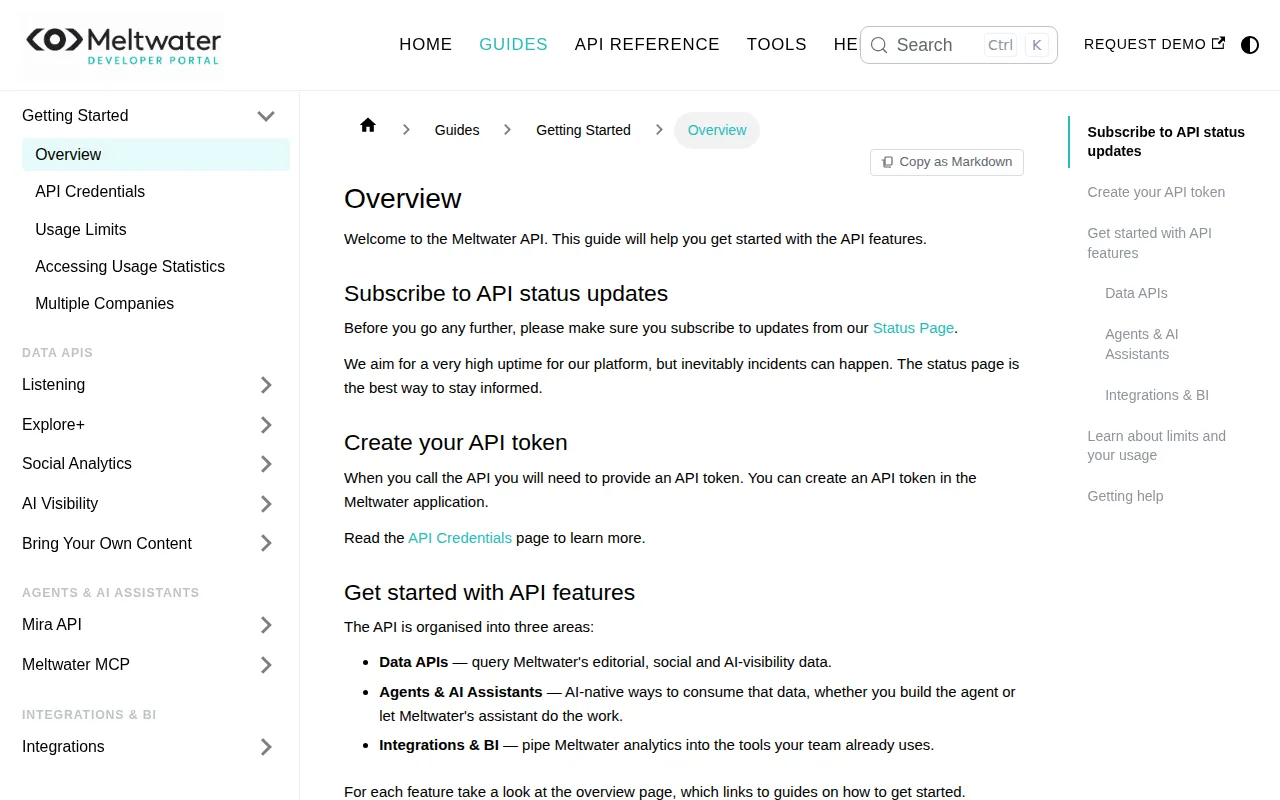Viewport: 1280px width, 800px height.
Task: Open API Credentials in the sidebar
Action: 90,192
